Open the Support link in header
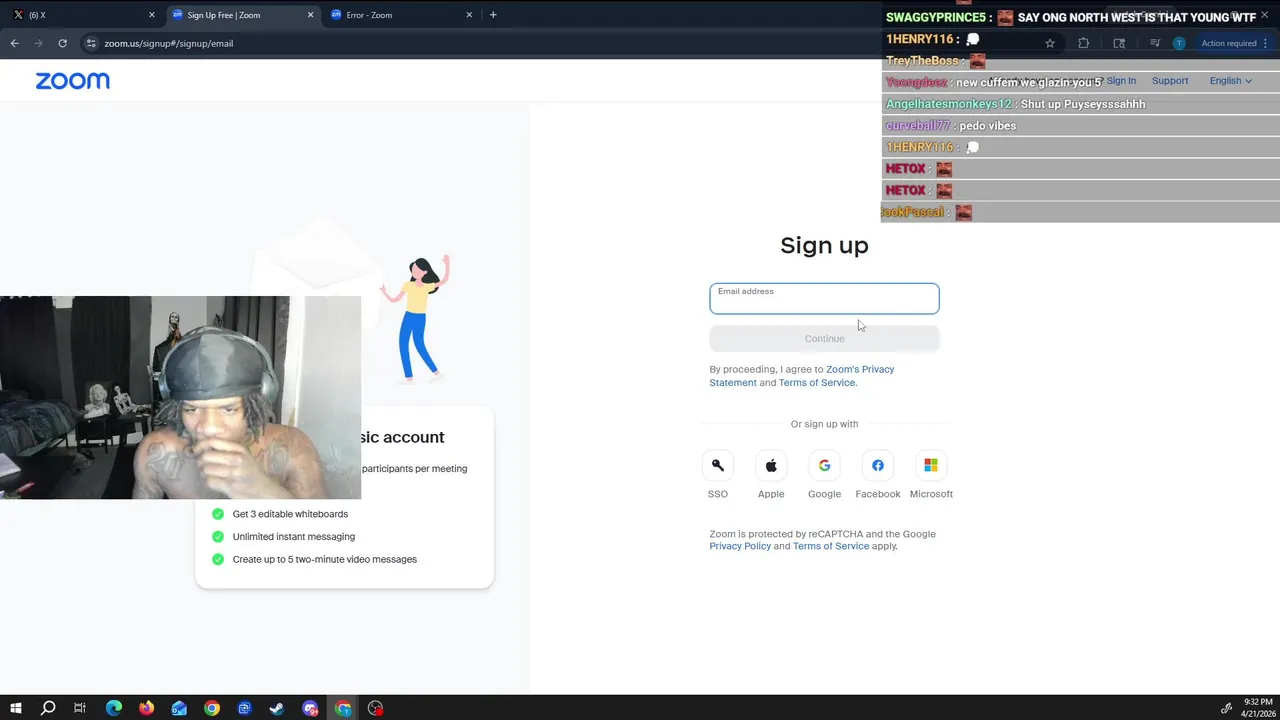The image size is (1280, 720). [1170, 81]
